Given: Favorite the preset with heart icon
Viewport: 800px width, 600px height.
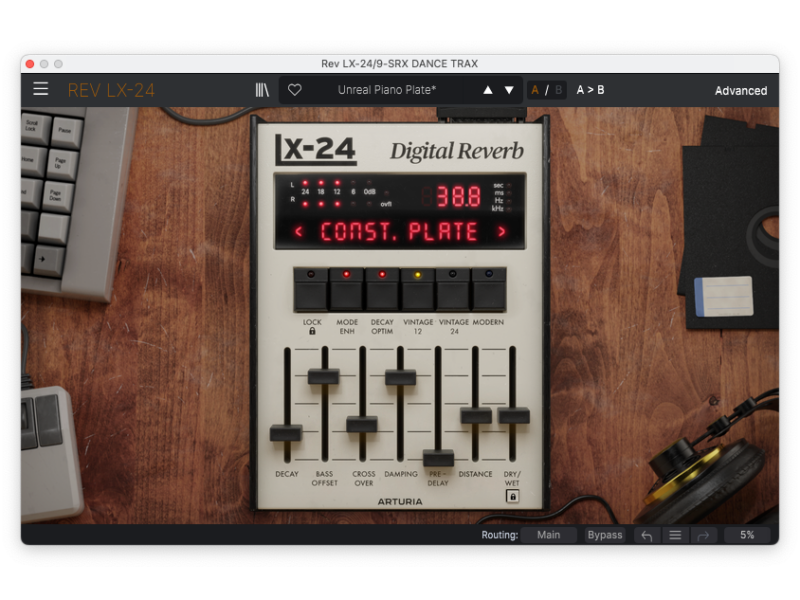Looking at the screenshot, I should click(x=294, y=90).
